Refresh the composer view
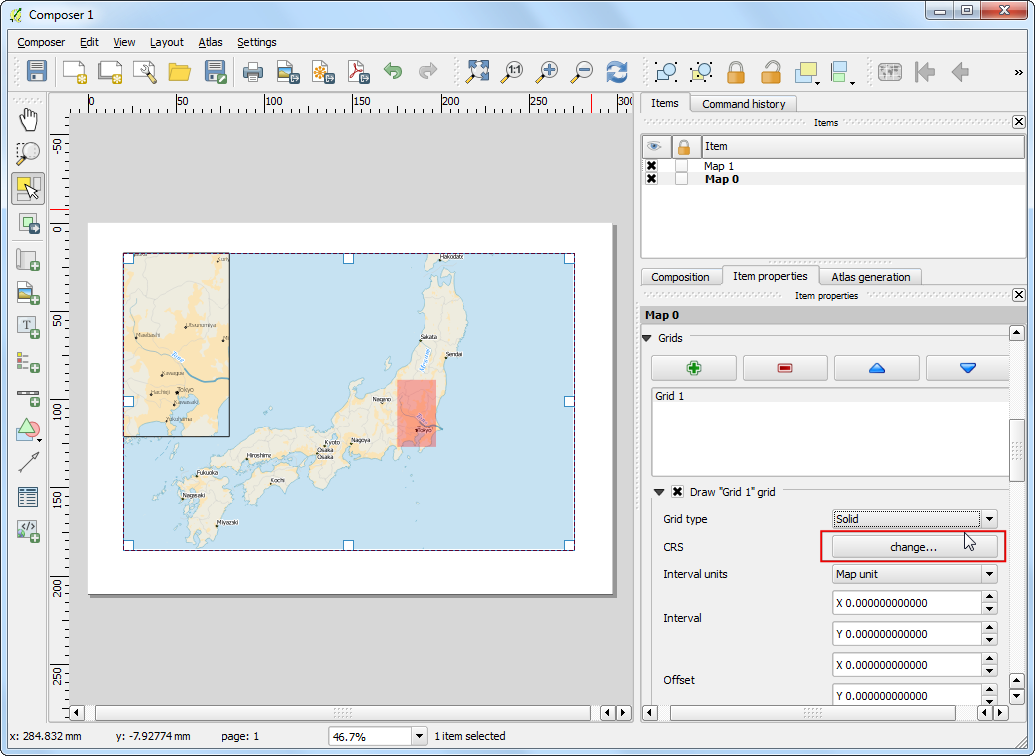 tap(617, 71)
